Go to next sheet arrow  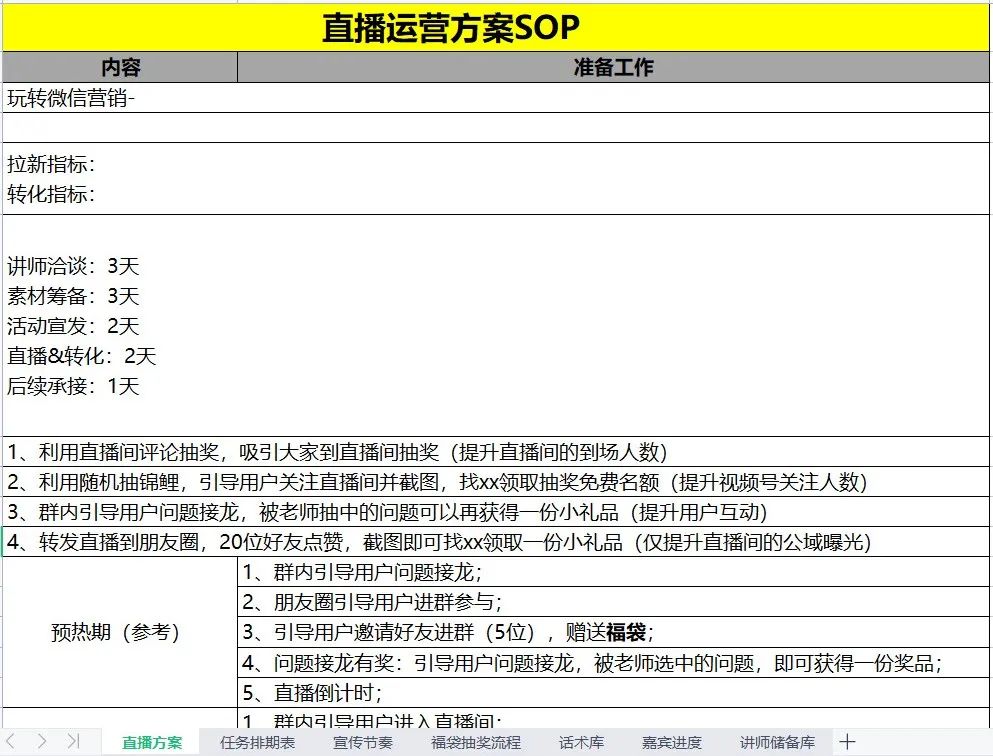point(41,741)
